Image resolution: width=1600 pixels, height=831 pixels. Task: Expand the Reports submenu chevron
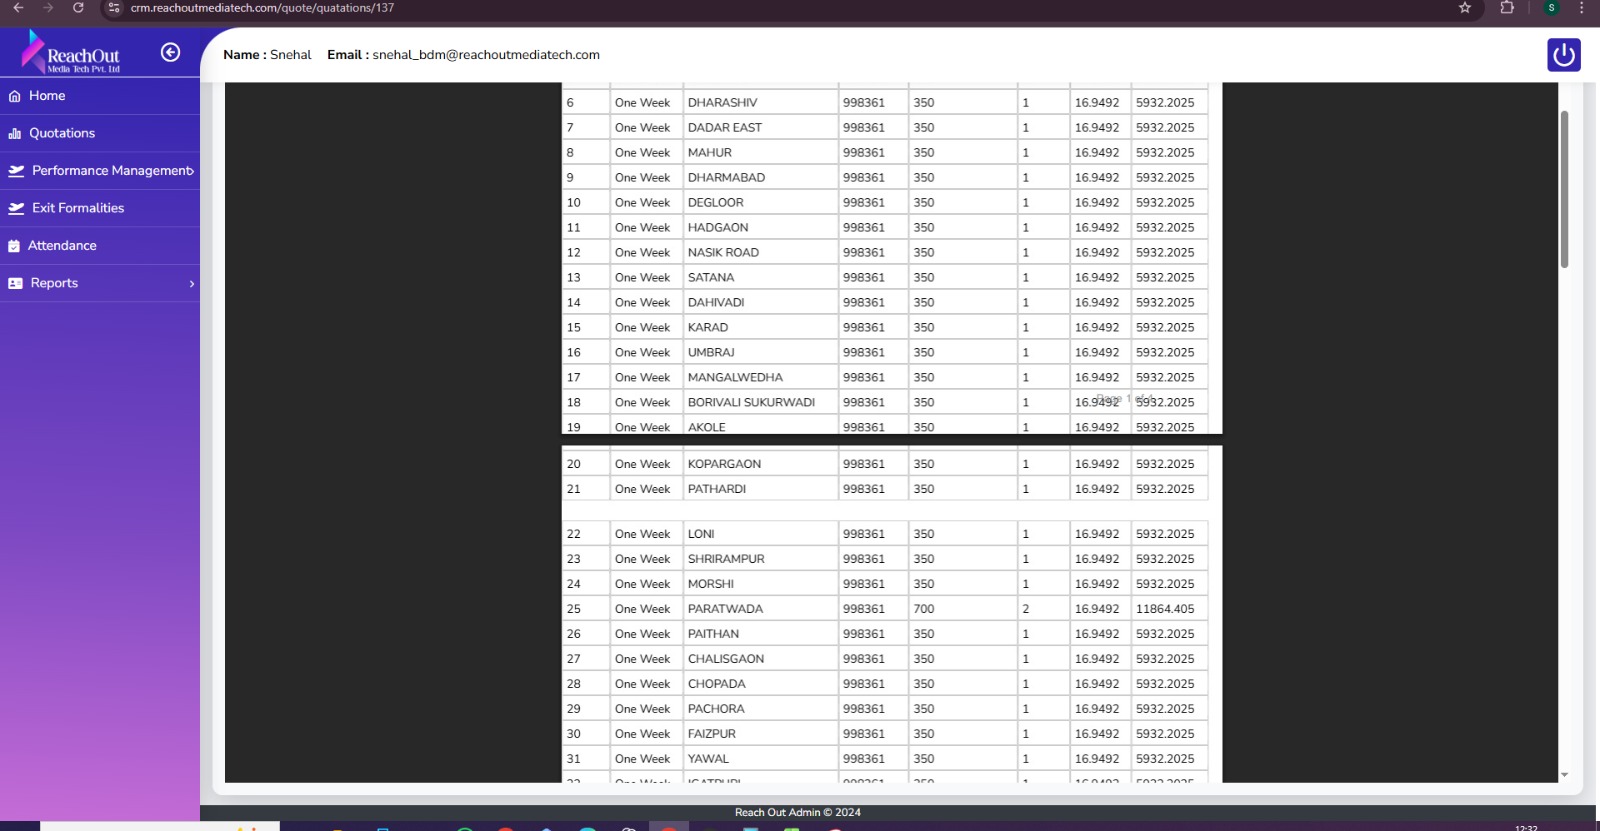(192, 284)
